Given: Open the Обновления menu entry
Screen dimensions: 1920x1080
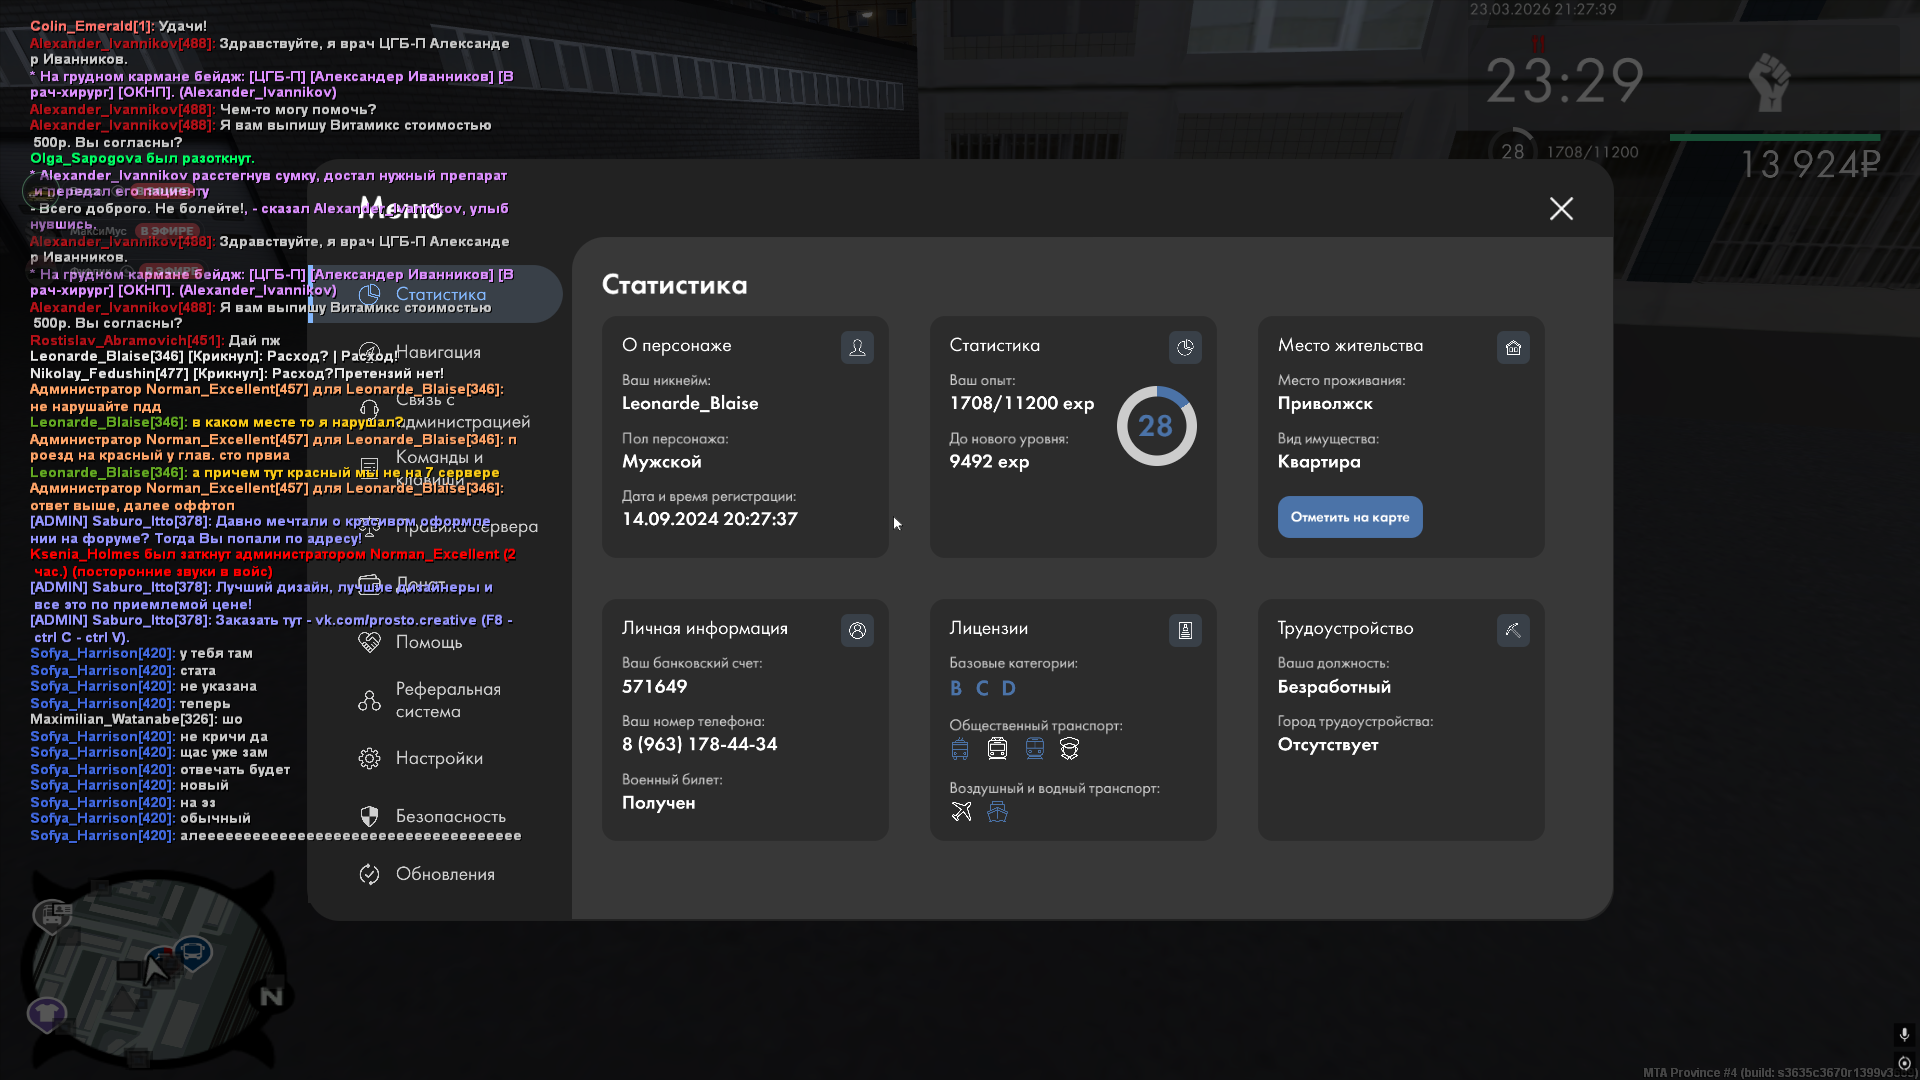Looking at the screenshot, I should [444, 874].
